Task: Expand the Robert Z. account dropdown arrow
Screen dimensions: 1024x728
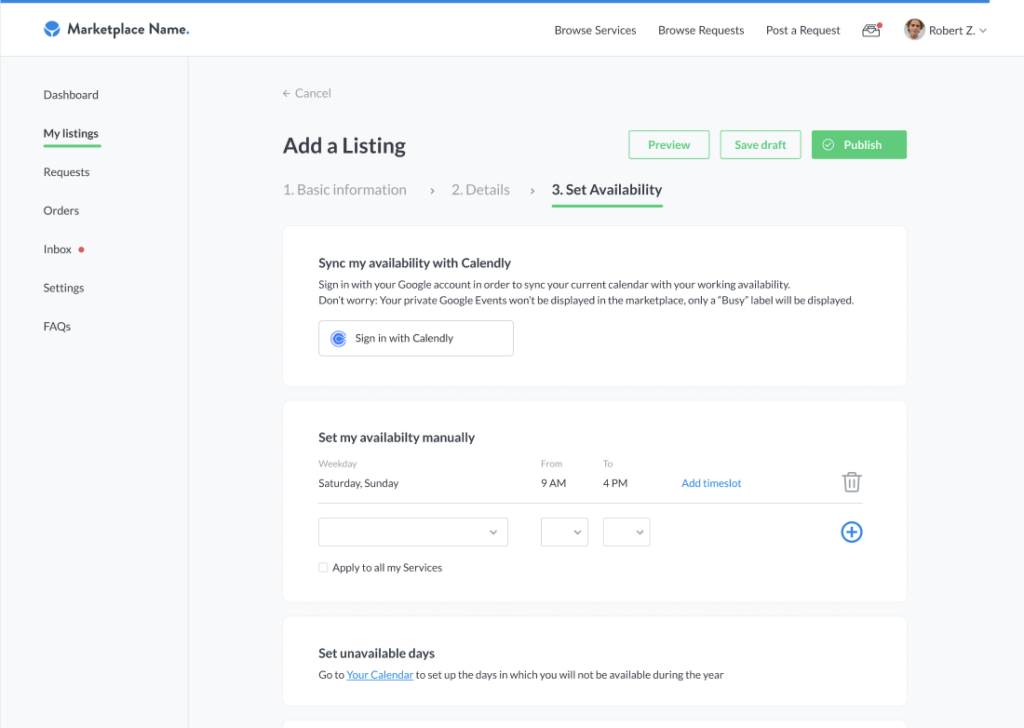Action: pyautogui.click(x=983, y=31)
